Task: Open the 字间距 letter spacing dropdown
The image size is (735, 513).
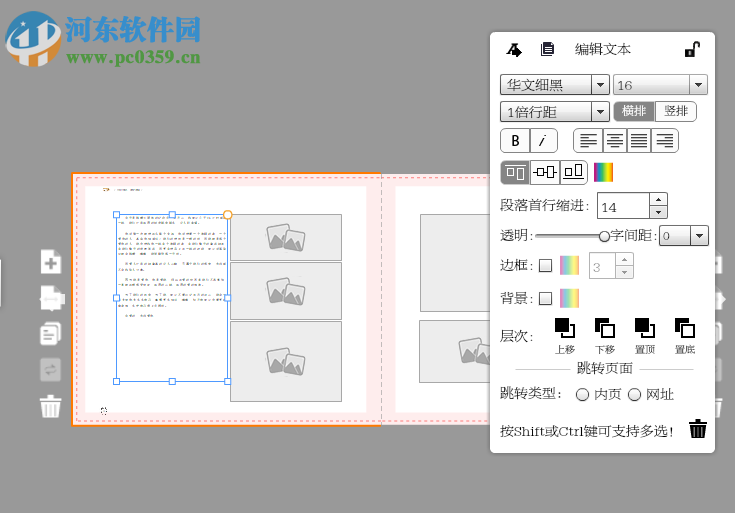Action: (x=699, y=236)
